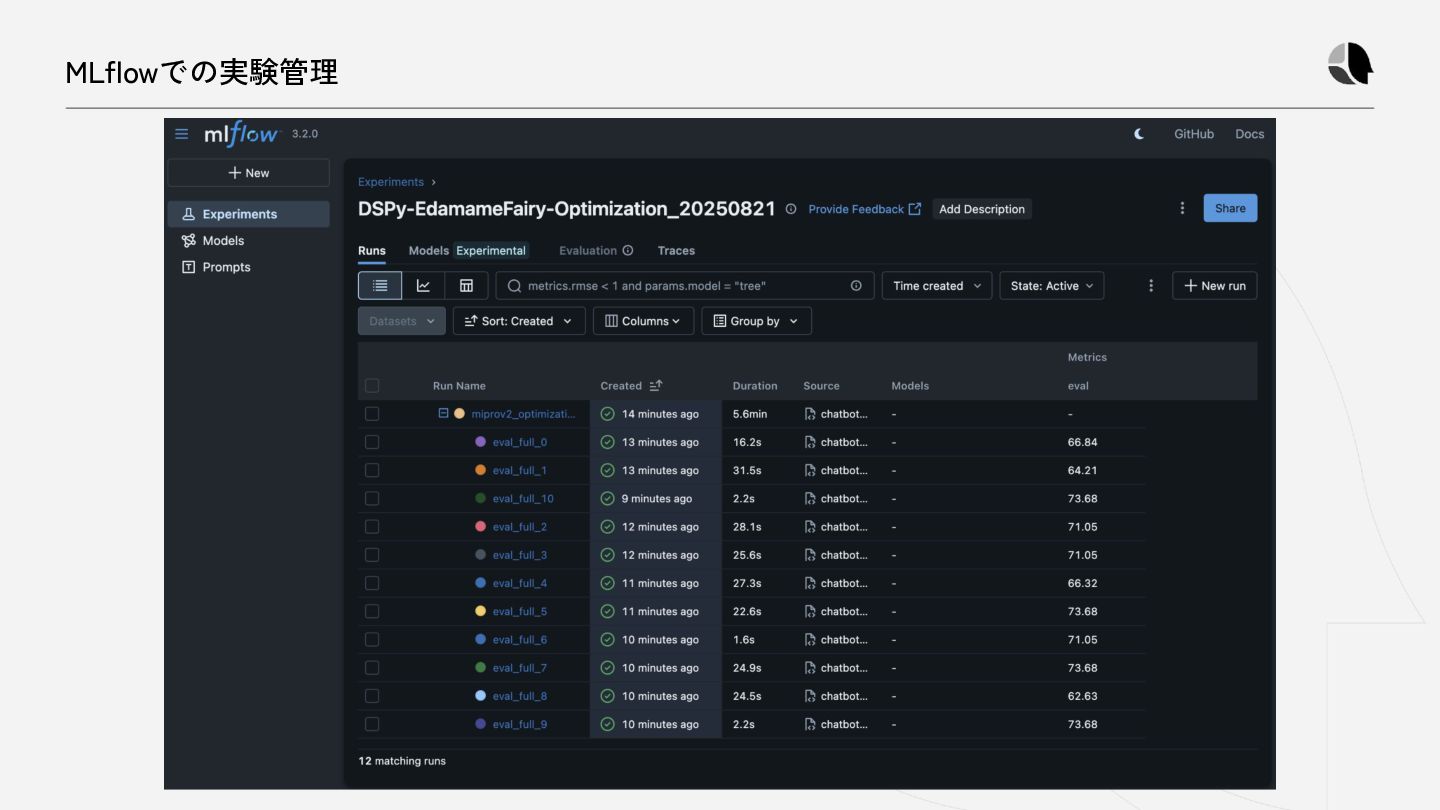This screenshot has width=1440, height=810.
Task: Select the checkbox for the eval_full_9 run
Action: coord(372,724)
